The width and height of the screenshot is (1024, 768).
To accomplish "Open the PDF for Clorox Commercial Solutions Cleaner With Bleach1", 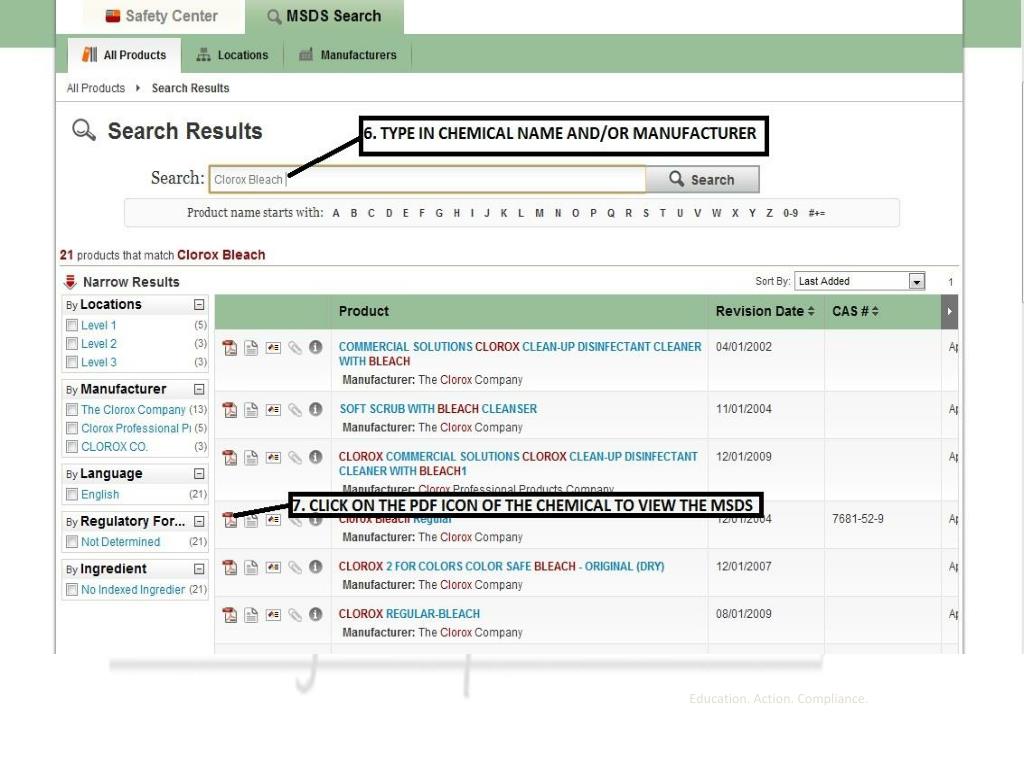I will tap(230, 457).
